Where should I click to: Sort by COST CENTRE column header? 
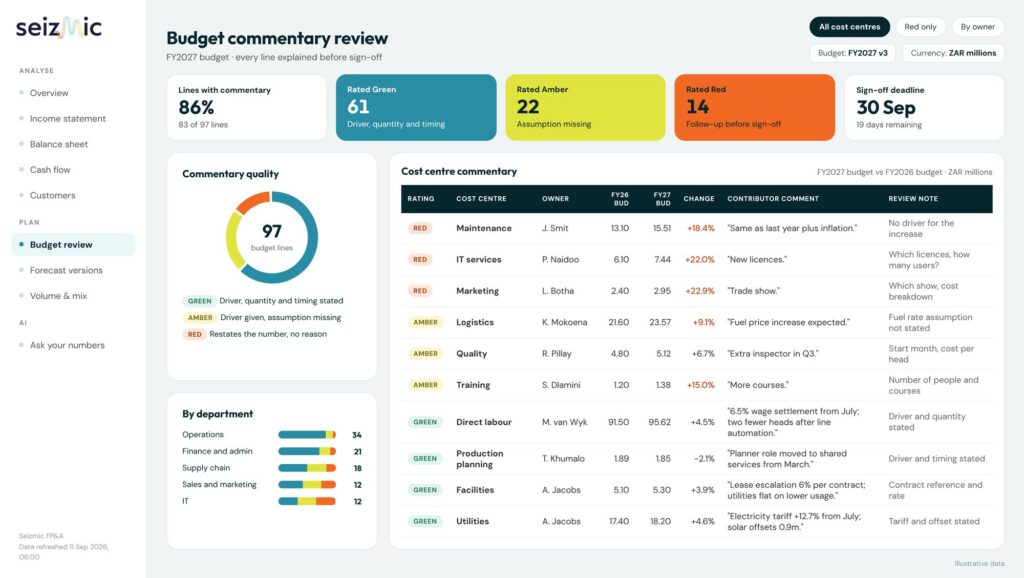(x=481, y=199)
